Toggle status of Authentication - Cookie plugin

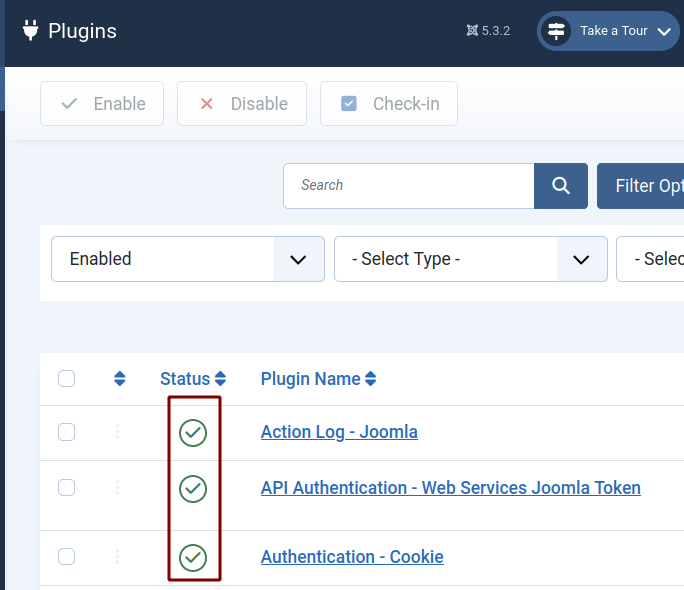click(193, 558)
